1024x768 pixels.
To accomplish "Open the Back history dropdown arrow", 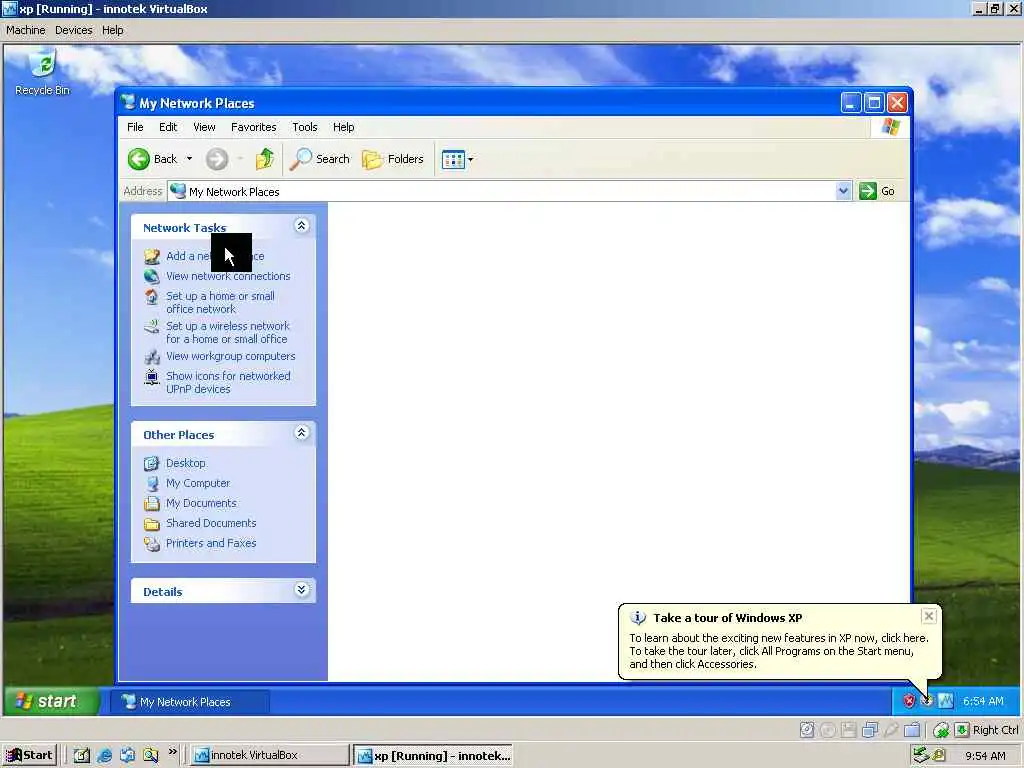I will 189,159.
